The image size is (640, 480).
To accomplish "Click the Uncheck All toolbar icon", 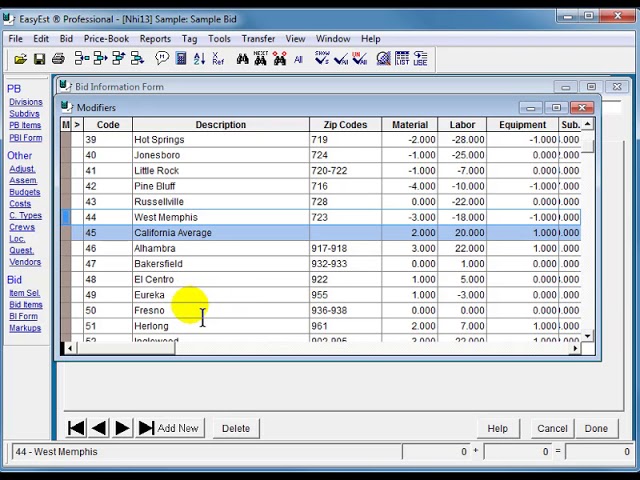I will pos(360,58).
